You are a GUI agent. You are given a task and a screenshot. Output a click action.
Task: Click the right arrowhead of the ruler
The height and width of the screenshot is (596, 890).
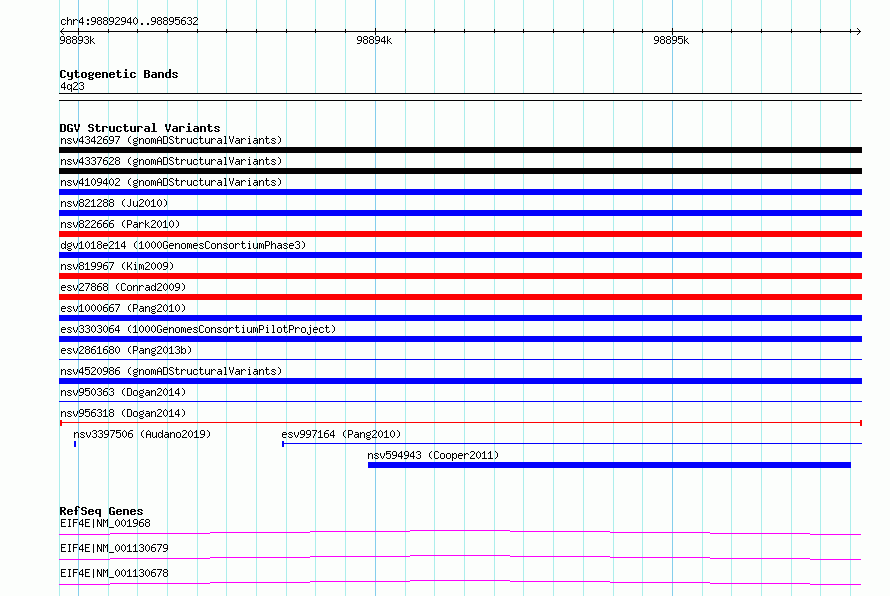(x=858, y=31)
